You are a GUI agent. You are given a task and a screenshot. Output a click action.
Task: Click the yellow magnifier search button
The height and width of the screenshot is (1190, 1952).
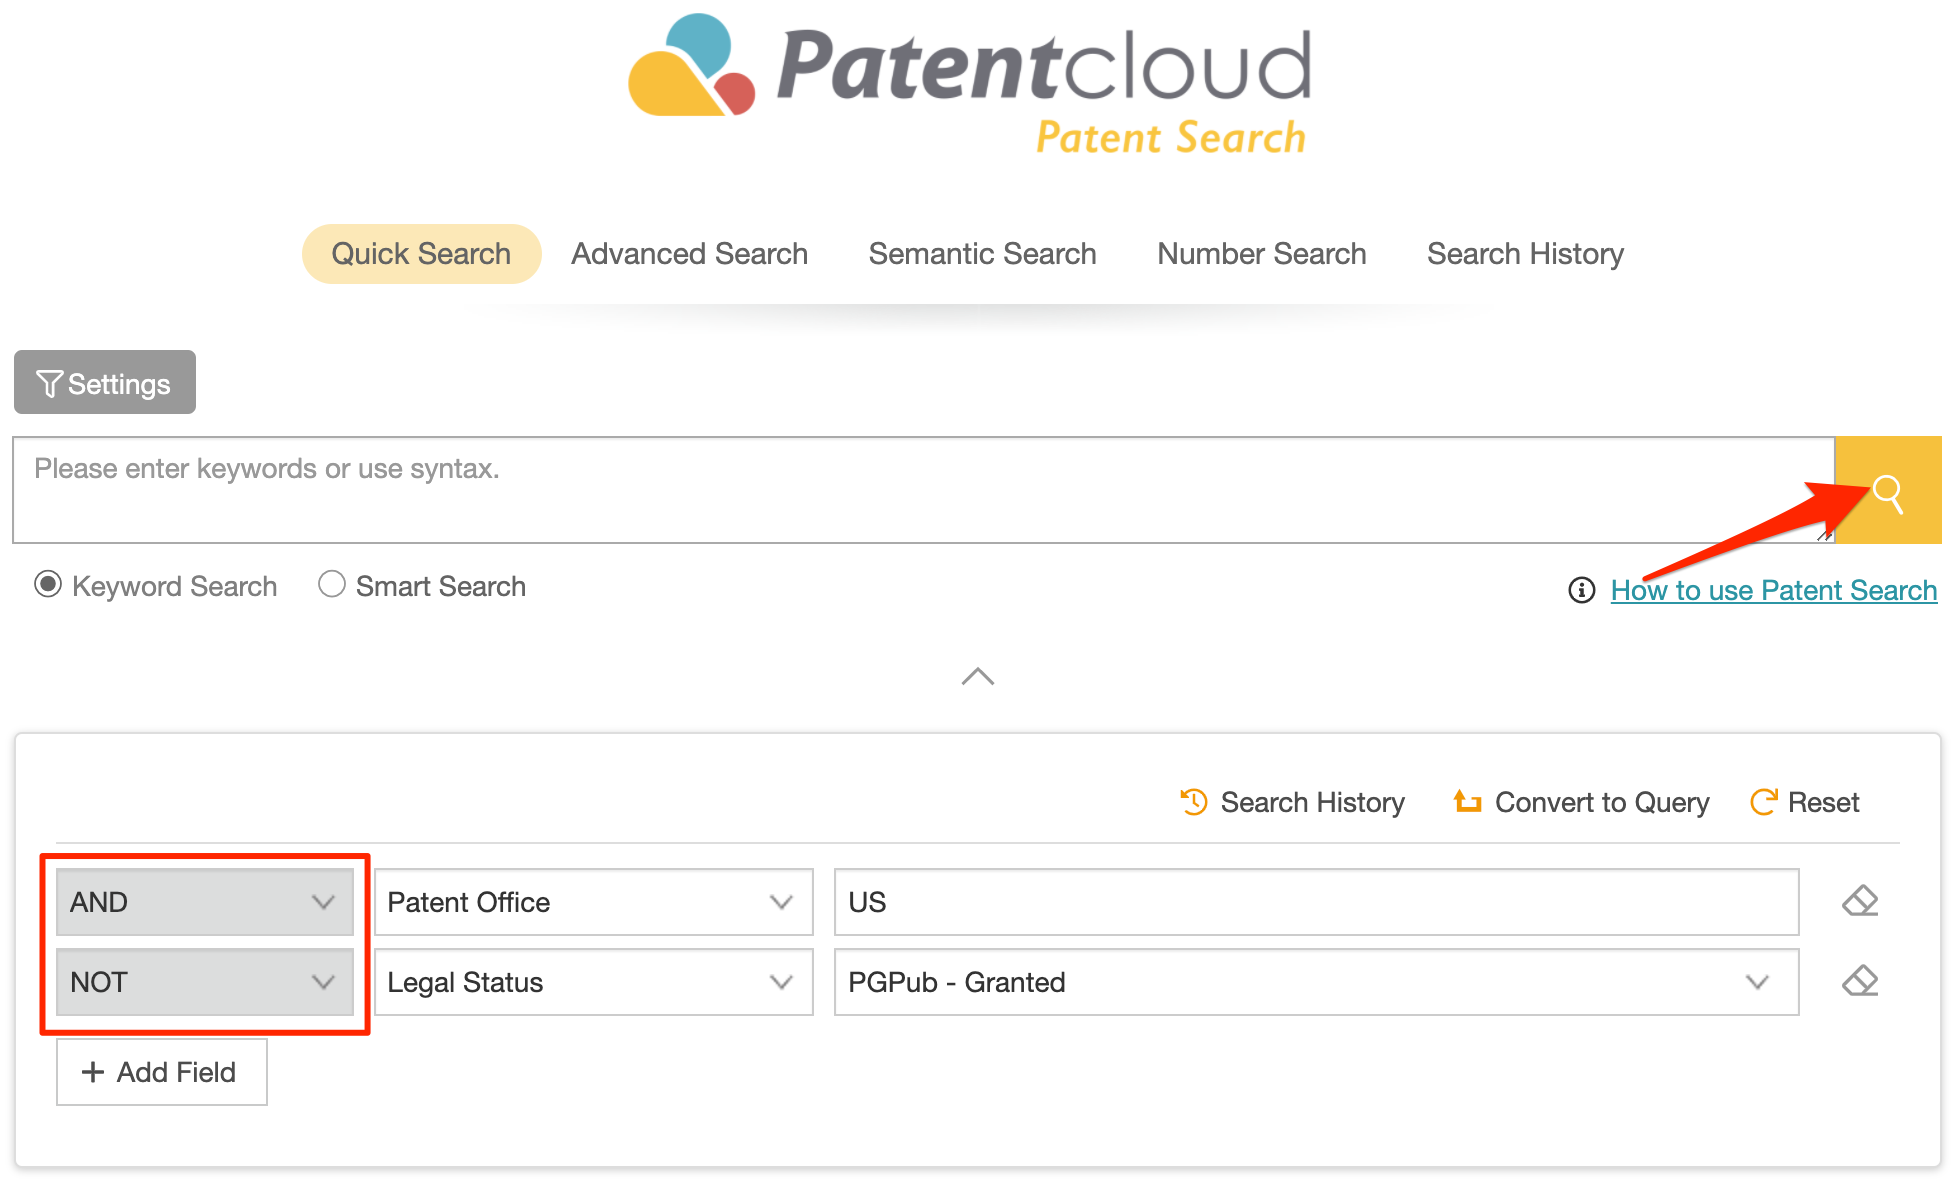coord(1888,490)
